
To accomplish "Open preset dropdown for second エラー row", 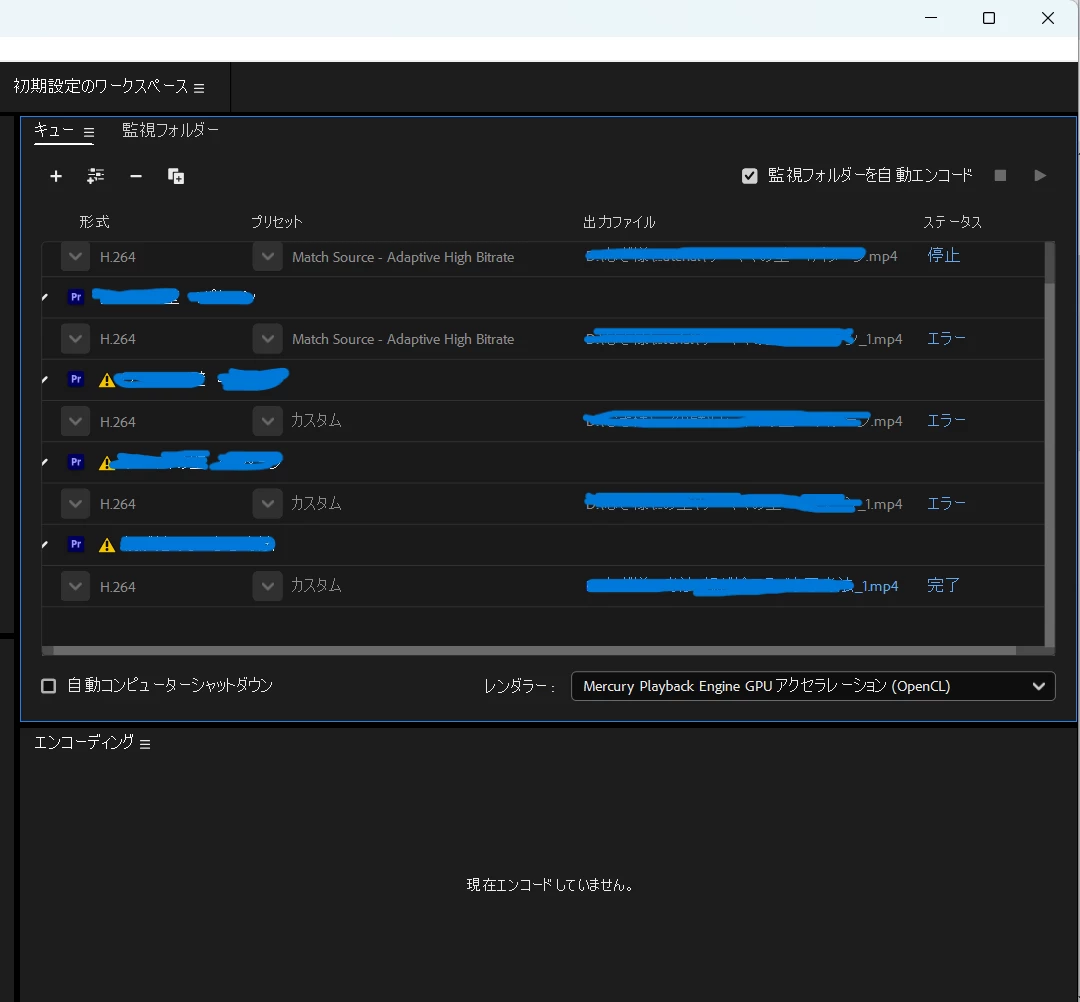I will pyautogui.click(x=267, y=421).
